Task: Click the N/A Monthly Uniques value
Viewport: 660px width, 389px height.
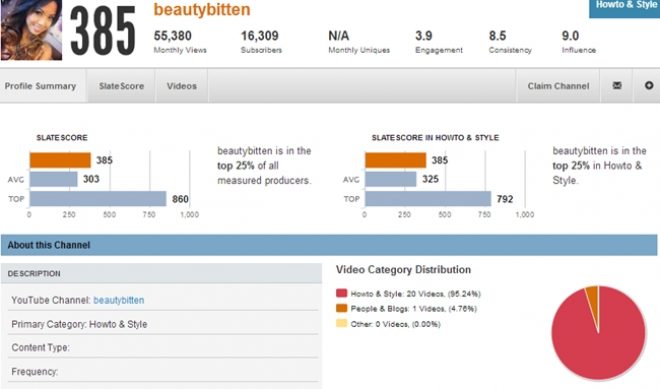Action: click(x=338, y=36)
